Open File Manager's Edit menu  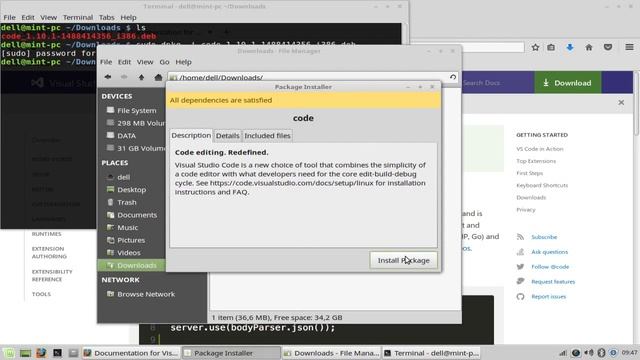pos(124,62)
